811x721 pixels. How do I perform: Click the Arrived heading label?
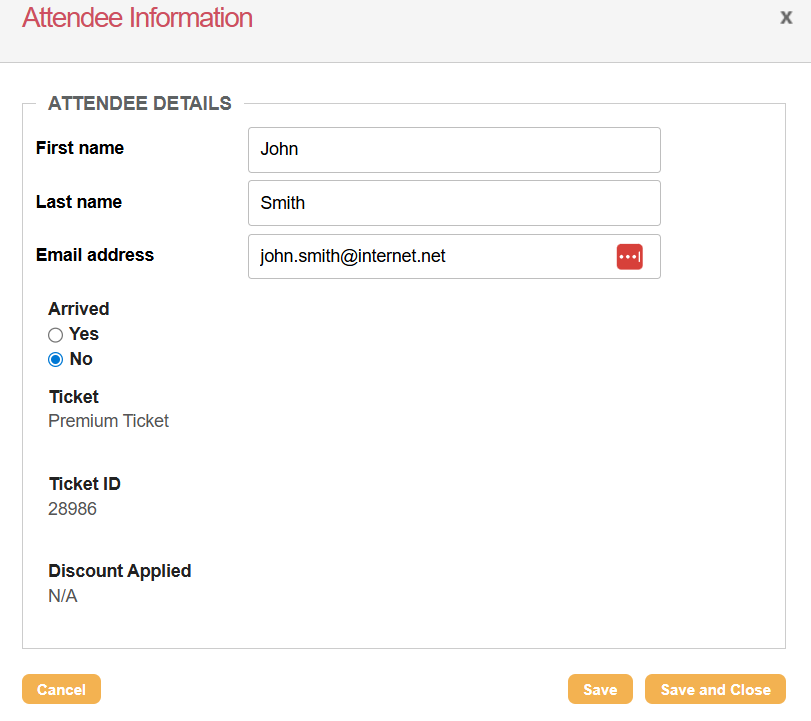pos(79,309)
